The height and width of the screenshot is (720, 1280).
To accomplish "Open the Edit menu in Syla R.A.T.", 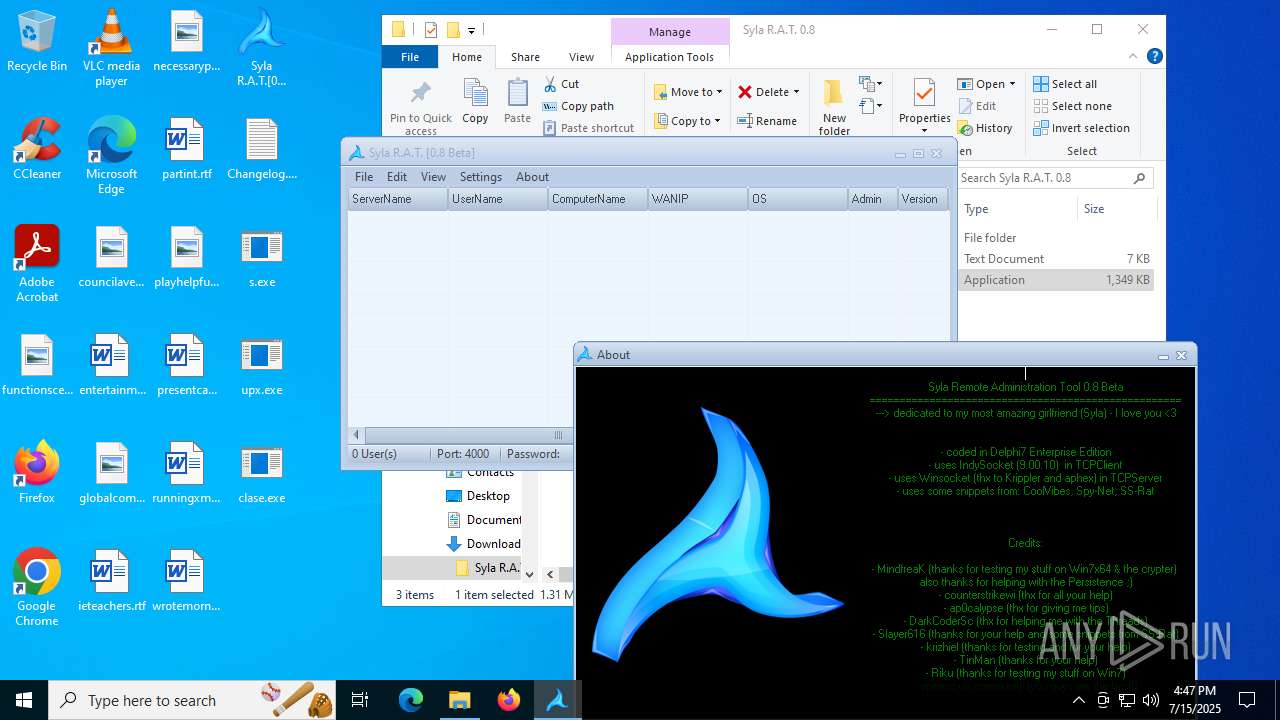I will pos(397,177).
